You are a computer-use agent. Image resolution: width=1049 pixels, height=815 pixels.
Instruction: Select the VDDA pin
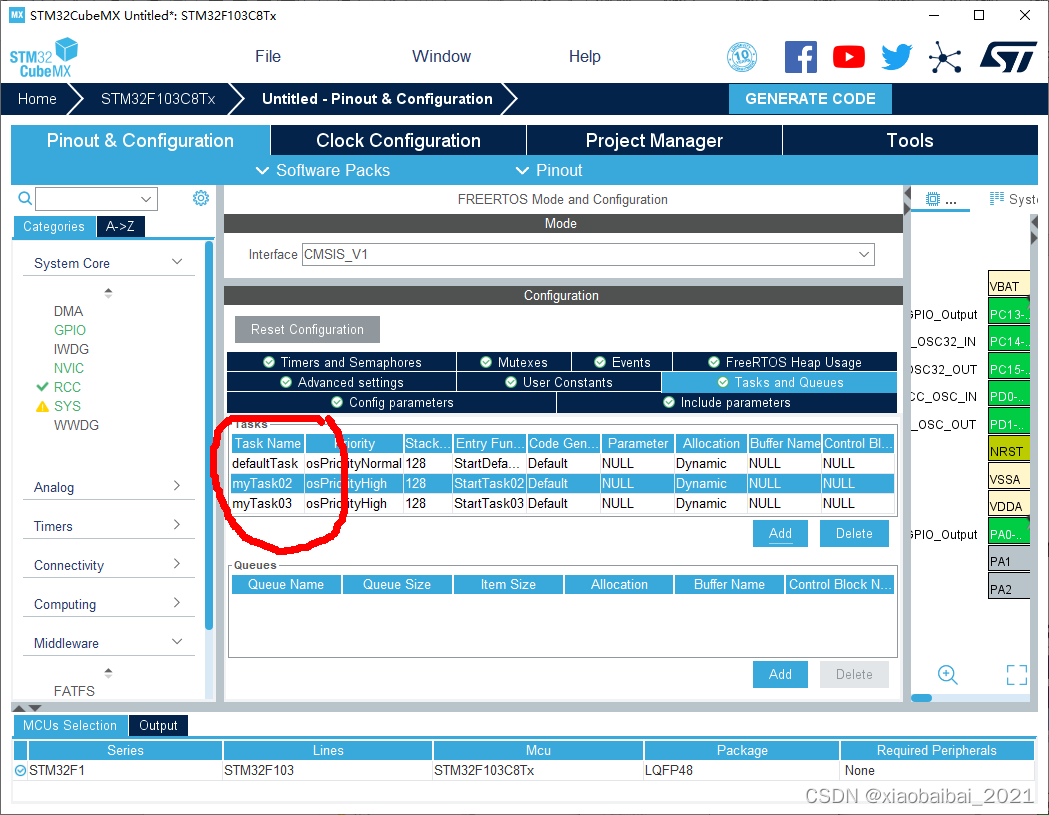(1008, 506)
